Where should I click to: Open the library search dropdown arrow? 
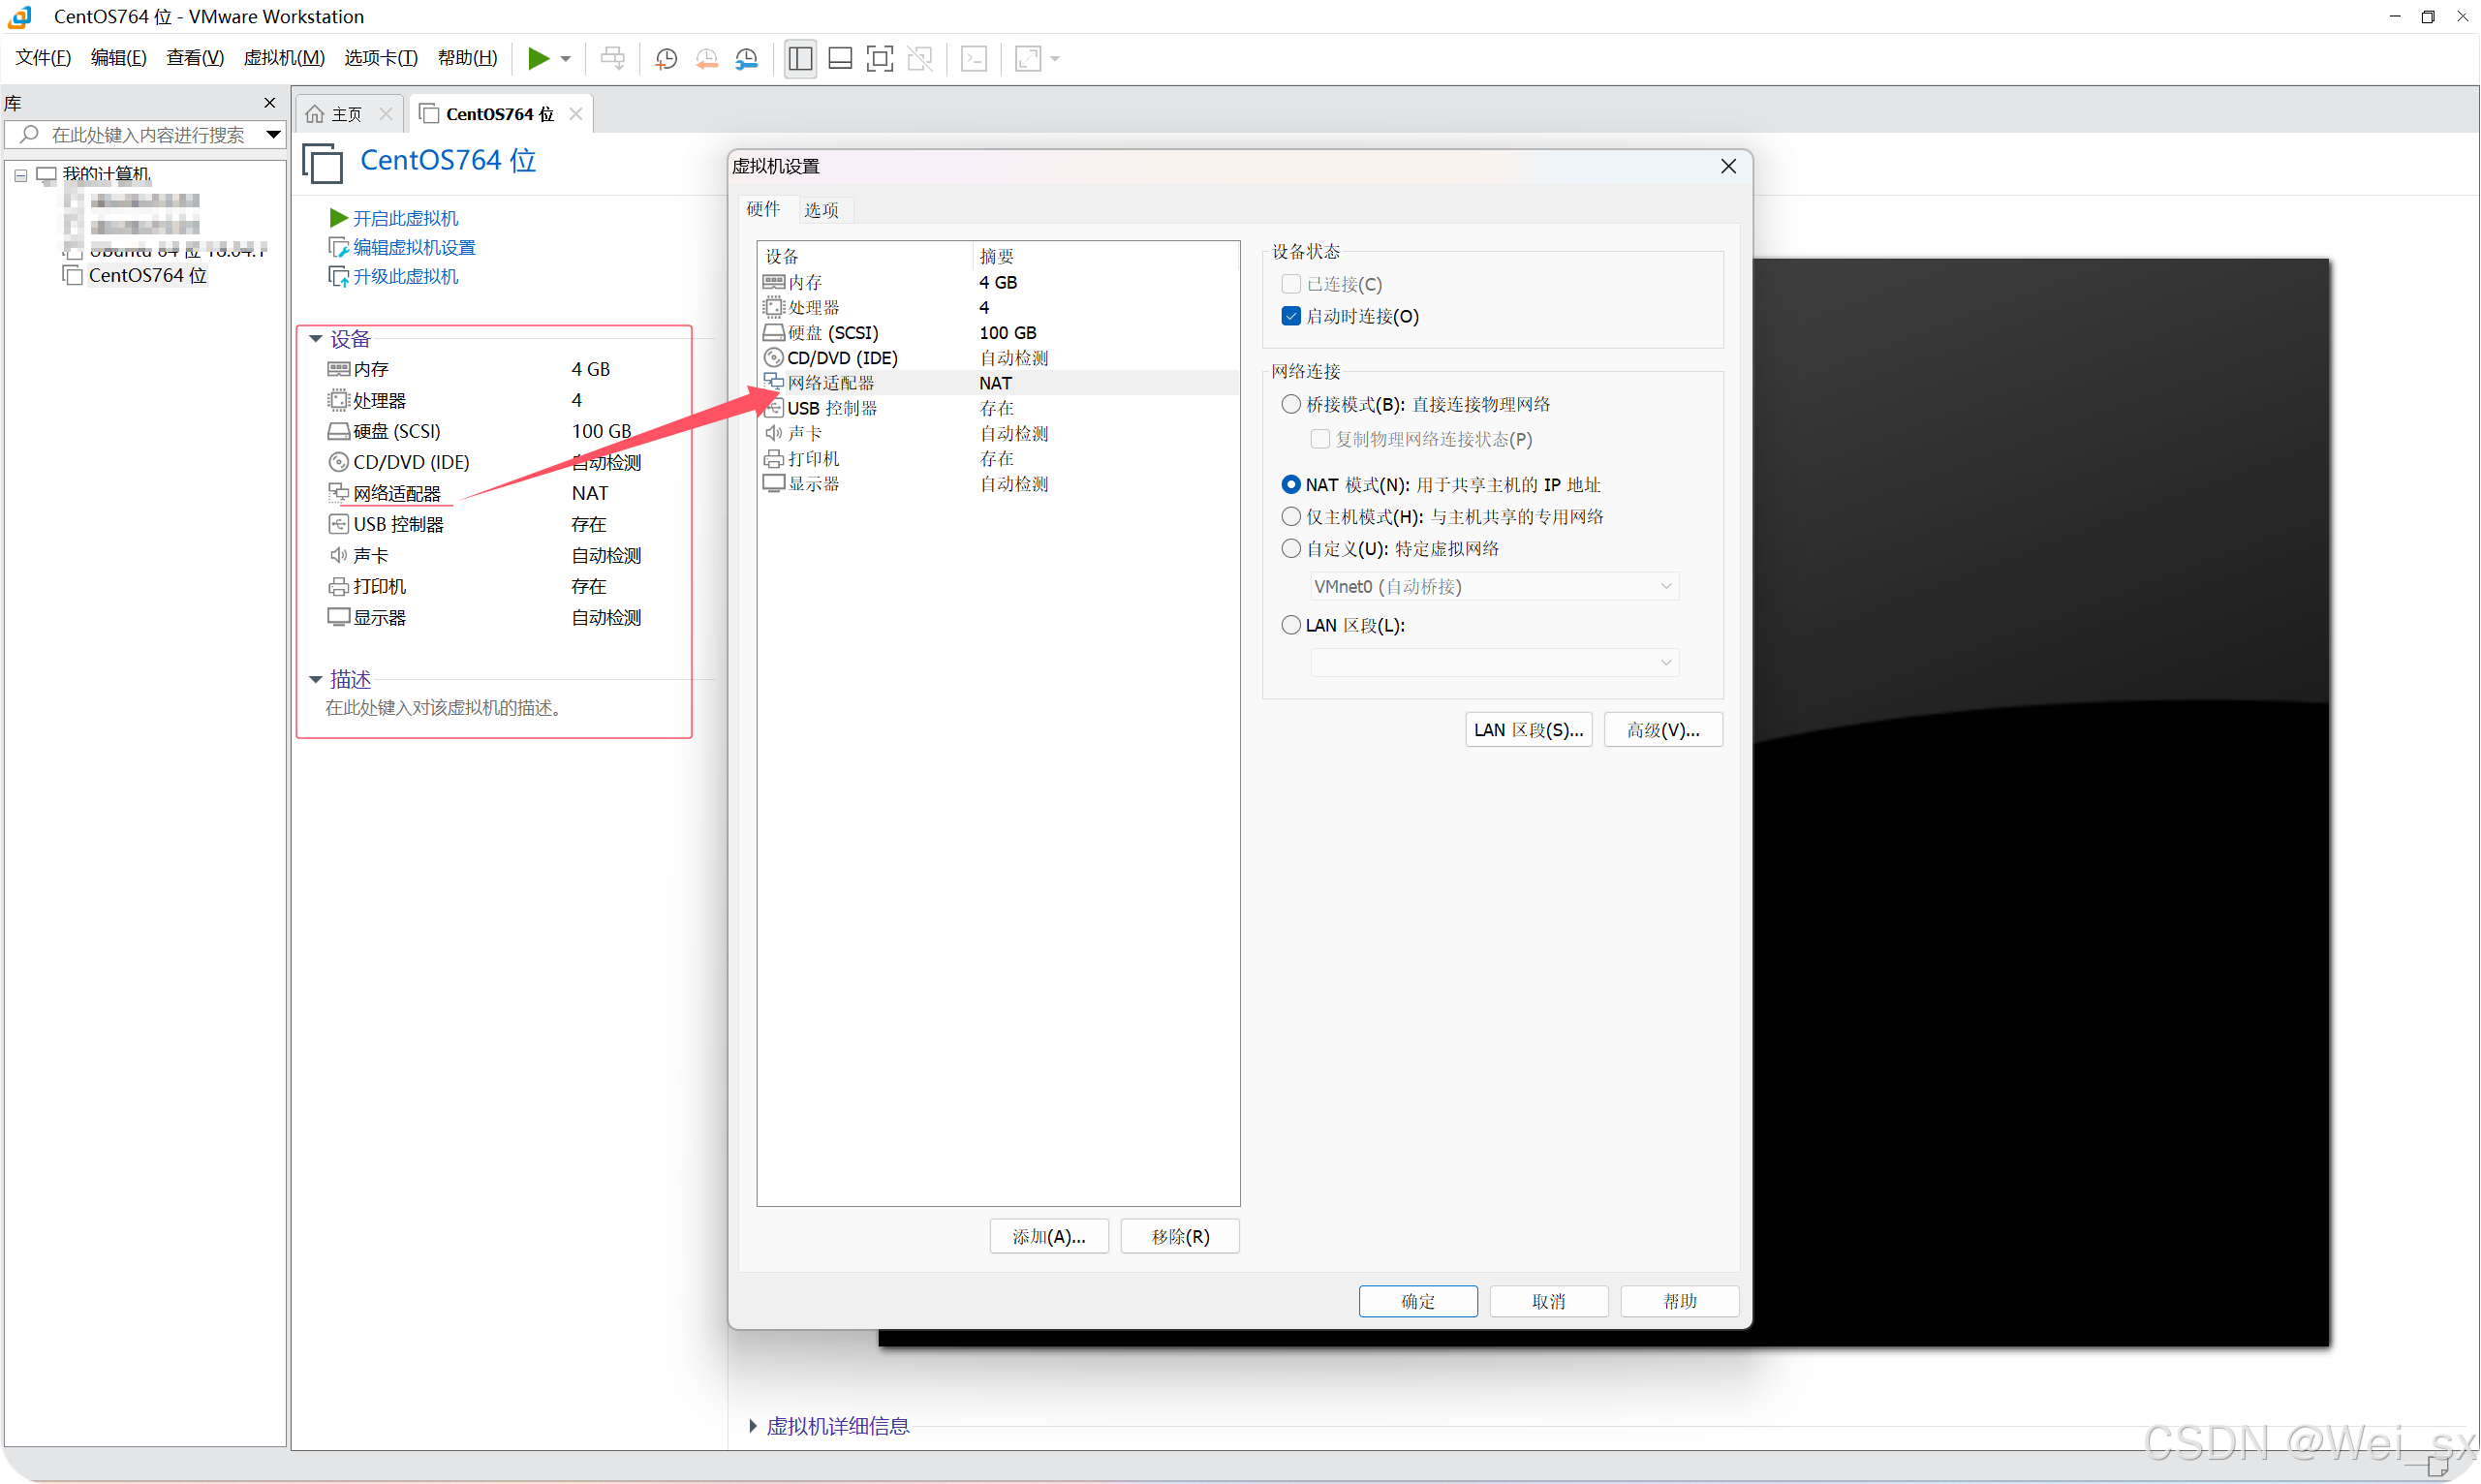272,135
